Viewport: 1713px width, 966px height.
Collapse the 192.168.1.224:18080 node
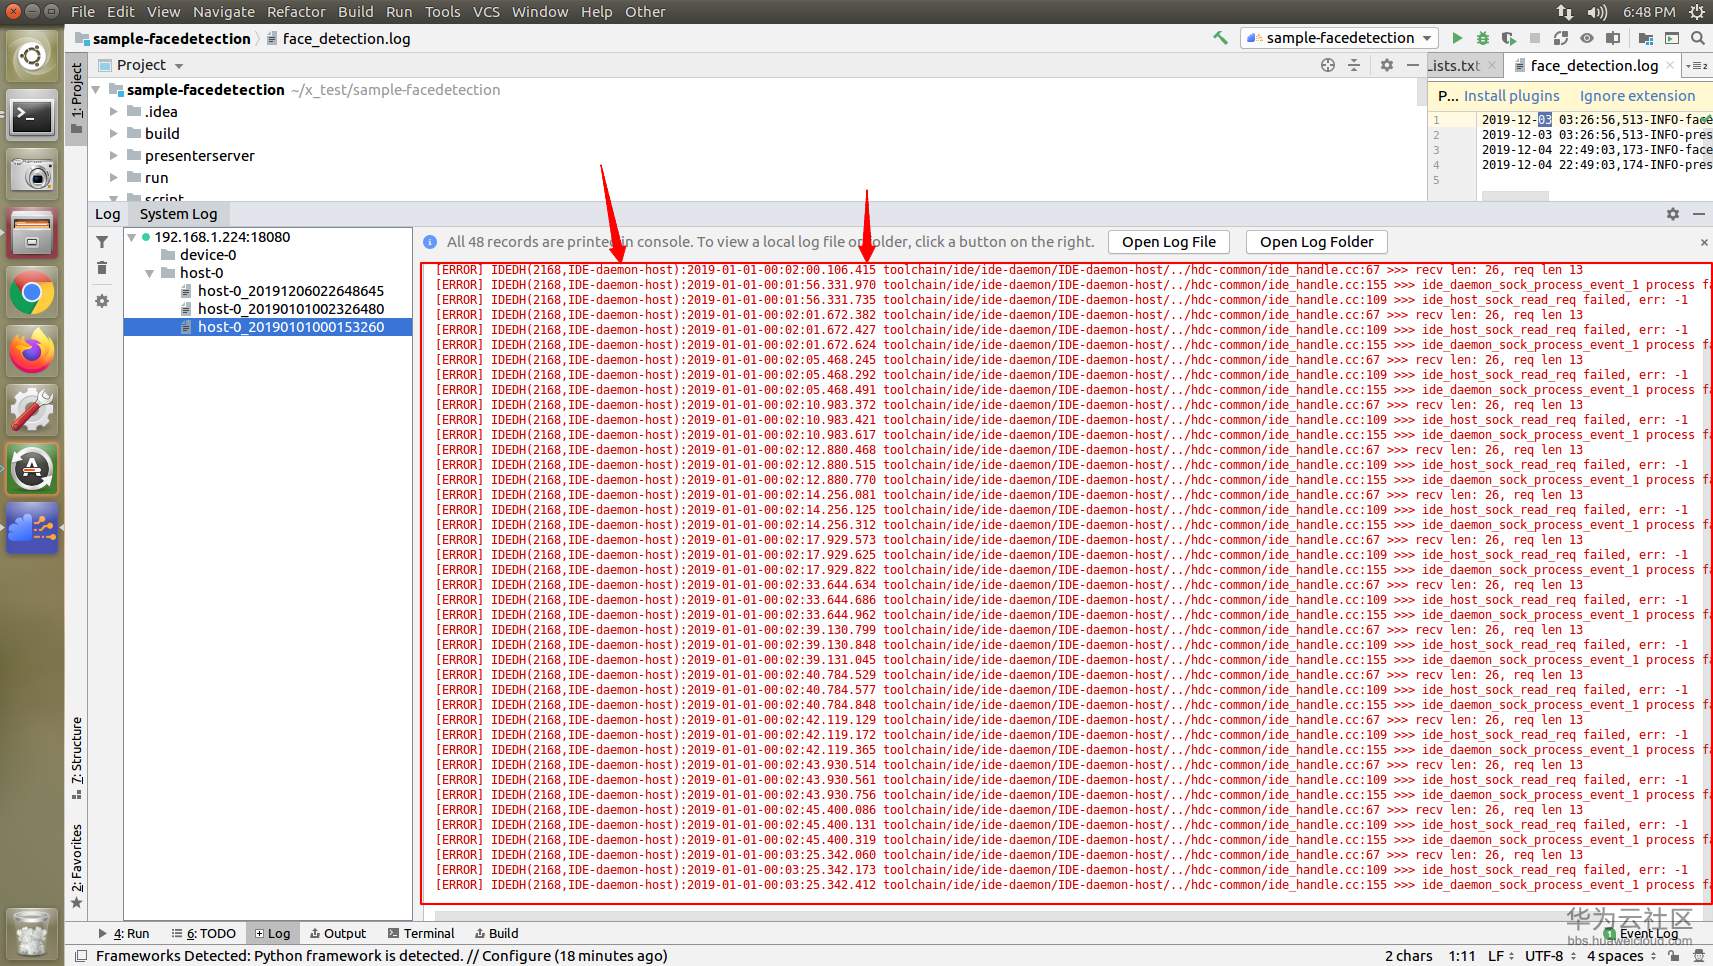(131, 237)
